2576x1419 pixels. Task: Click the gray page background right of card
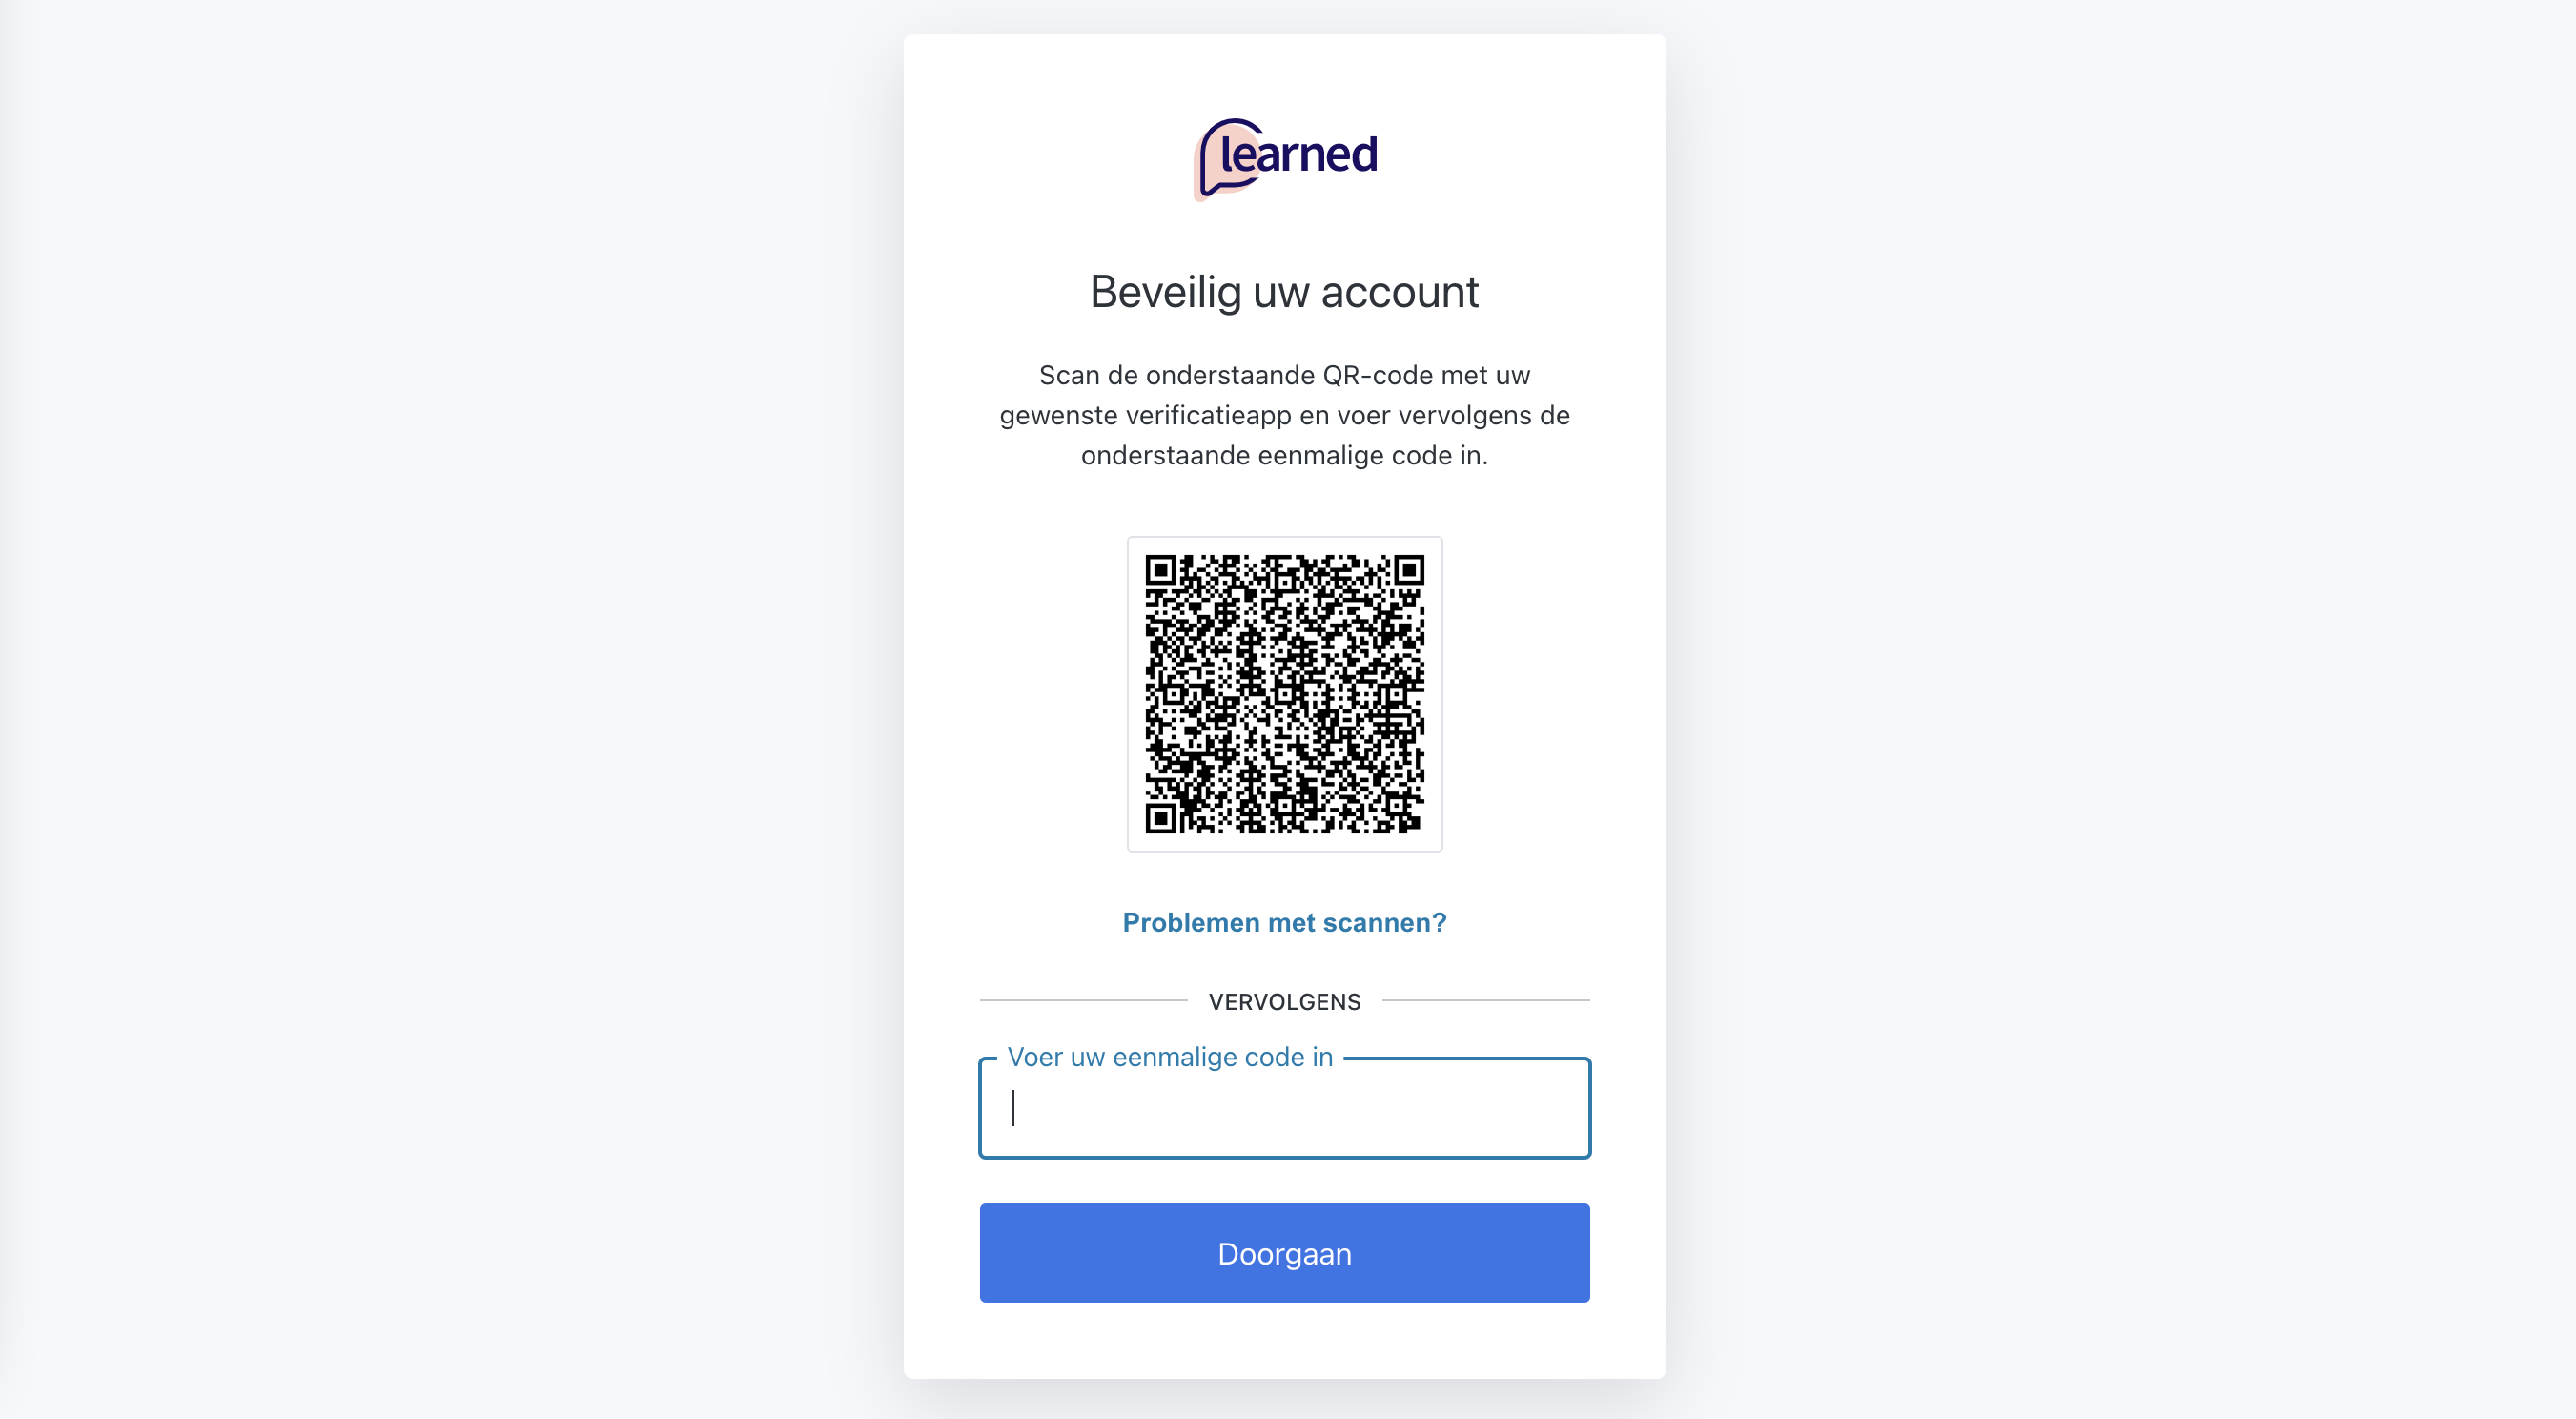[x=2120, y=700]
